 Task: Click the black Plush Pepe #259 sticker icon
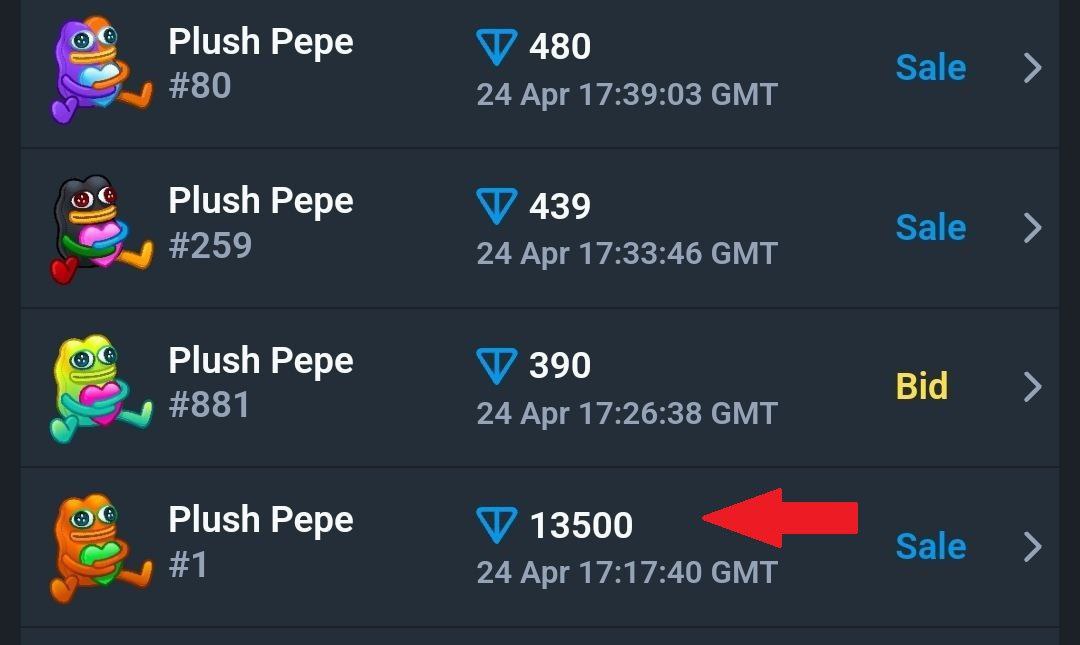[x=101, y=229]
